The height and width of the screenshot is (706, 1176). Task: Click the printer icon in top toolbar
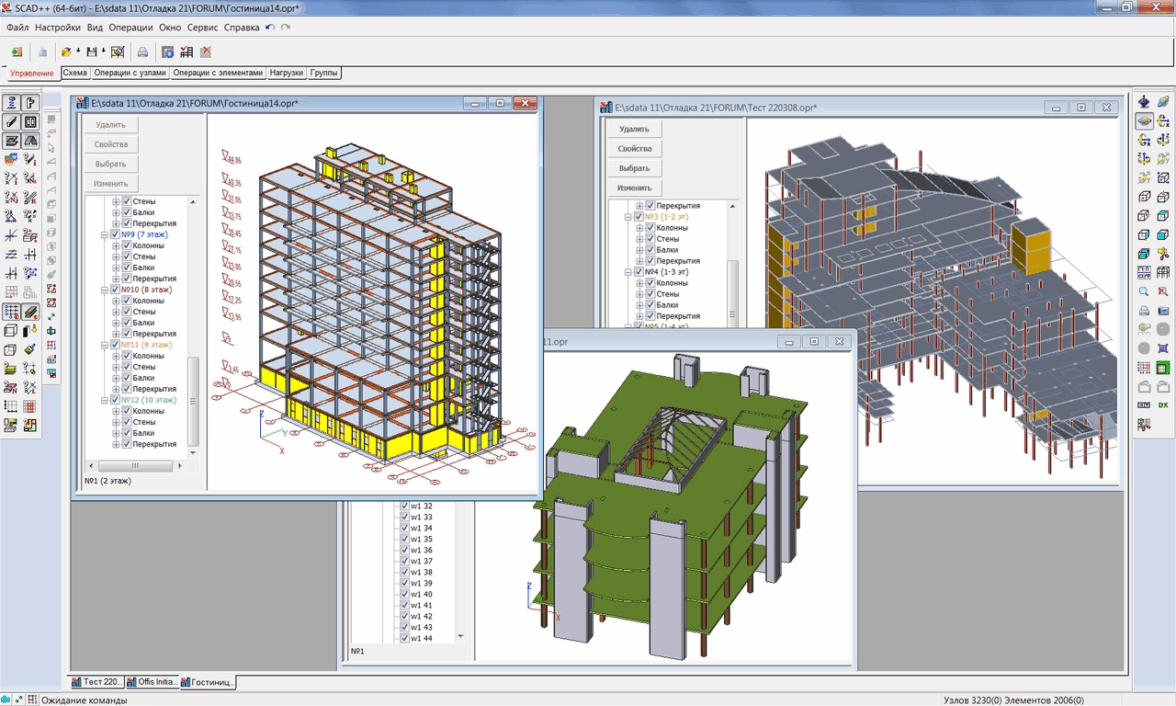tap(143, 52)
